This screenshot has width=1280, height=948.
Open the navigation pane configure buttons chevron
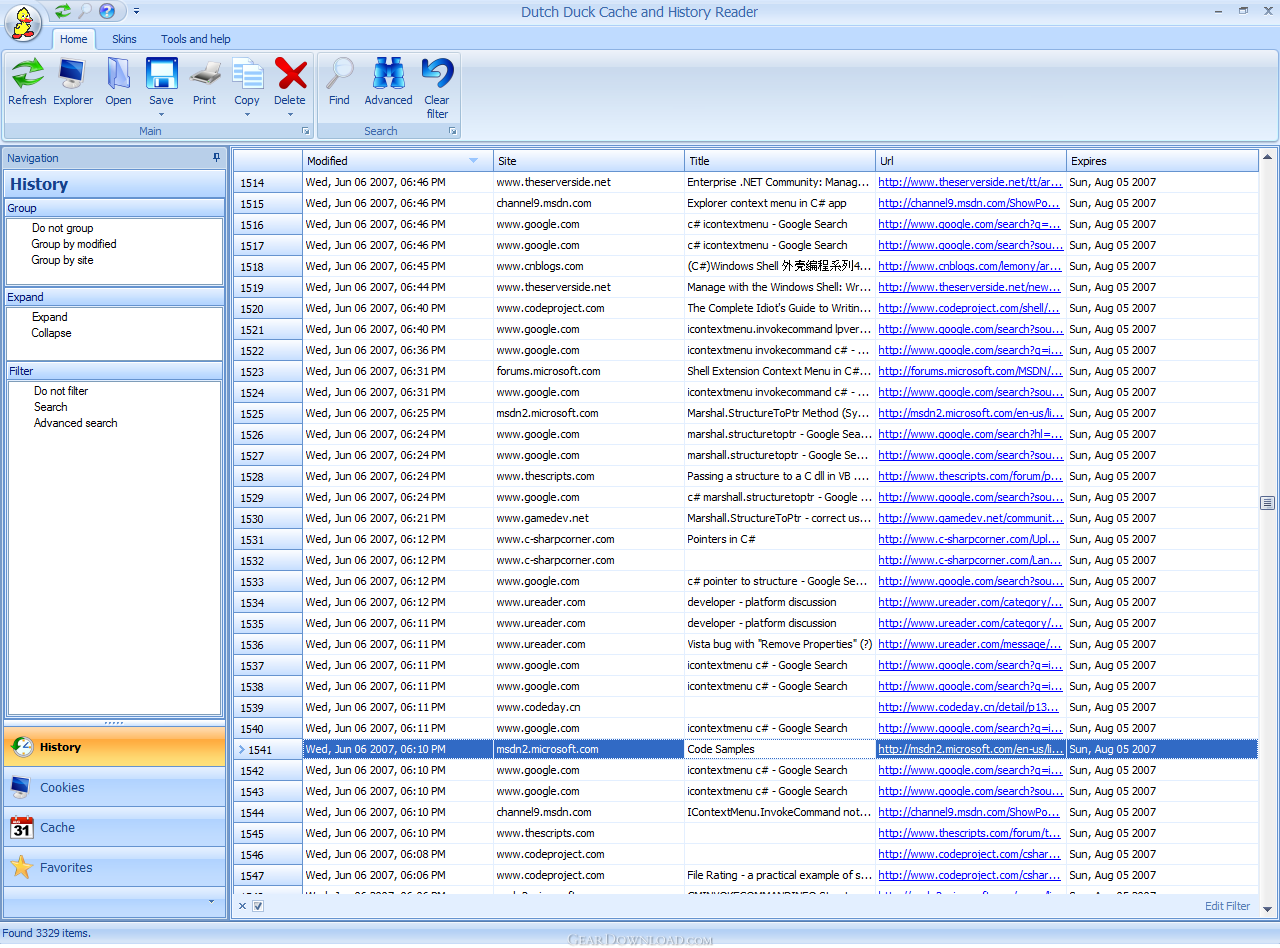211,901
